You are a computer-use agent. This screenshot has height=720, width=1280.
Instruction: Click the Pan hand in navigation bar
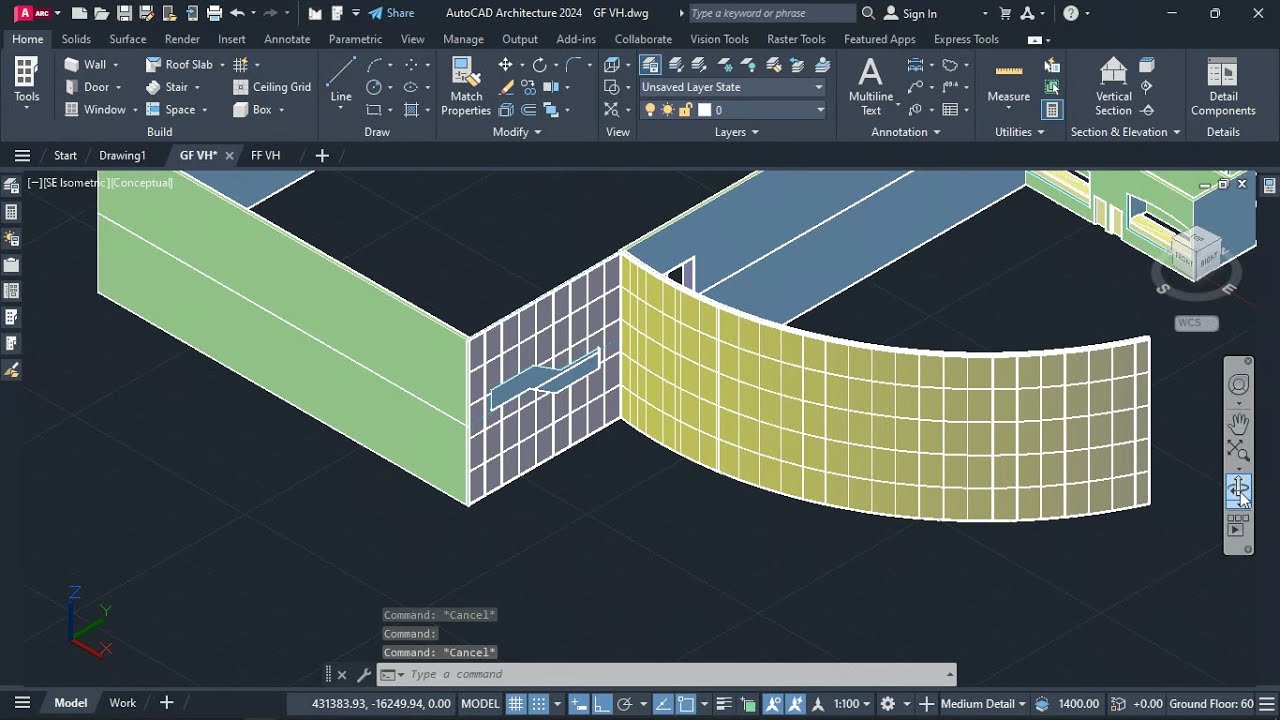[1239, 422]
